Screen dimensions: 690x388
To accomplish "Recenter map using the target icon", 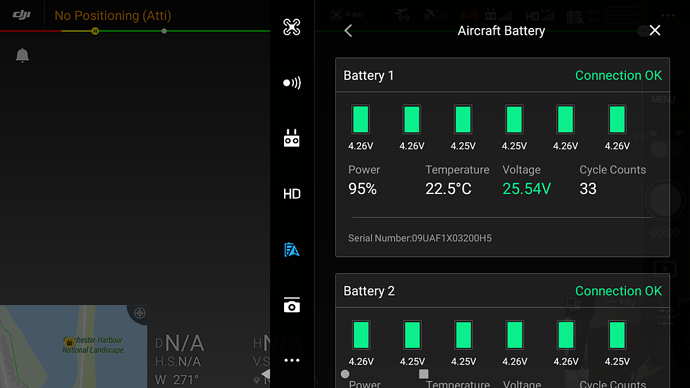I will 139,313.
